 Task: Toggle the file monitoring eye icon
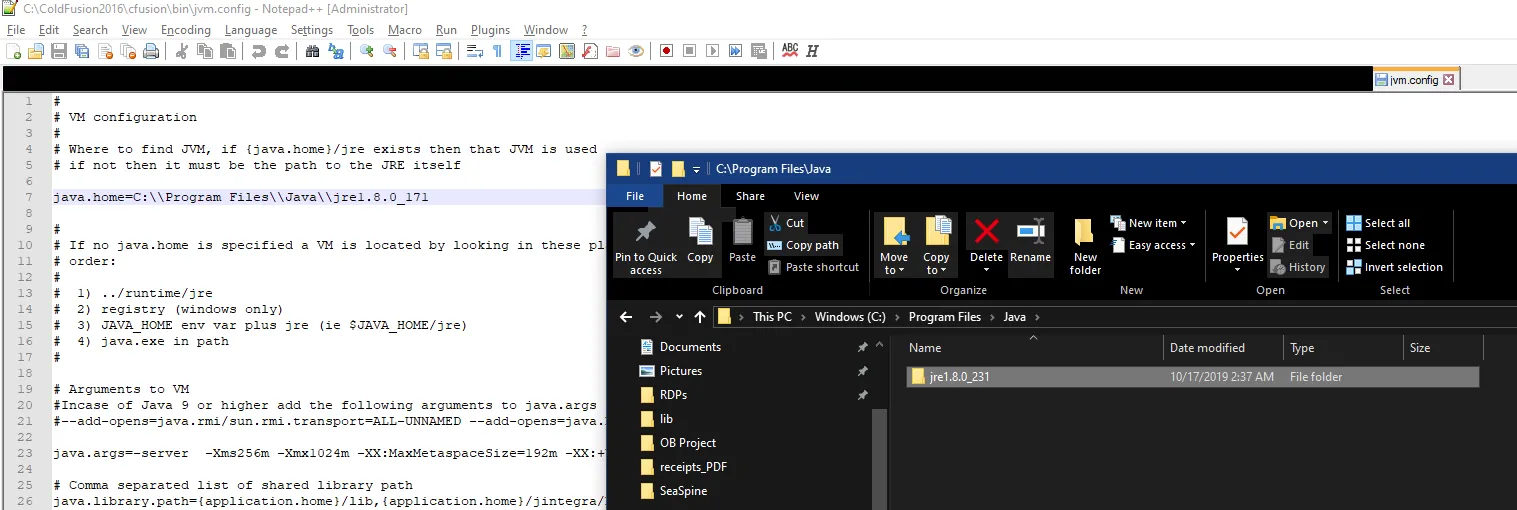pos(635,51)
